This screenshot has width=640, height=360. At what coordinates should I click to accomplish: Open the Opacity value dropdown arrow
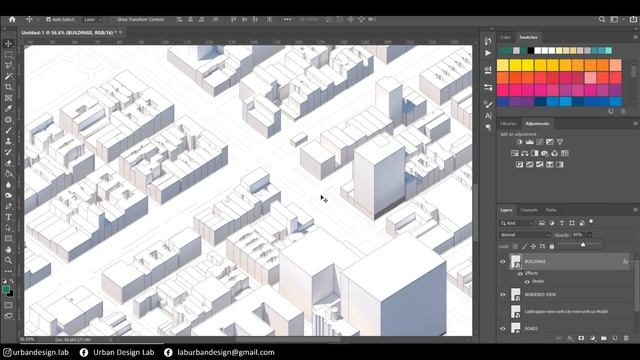pyautogui.click(x=589, y=235)
